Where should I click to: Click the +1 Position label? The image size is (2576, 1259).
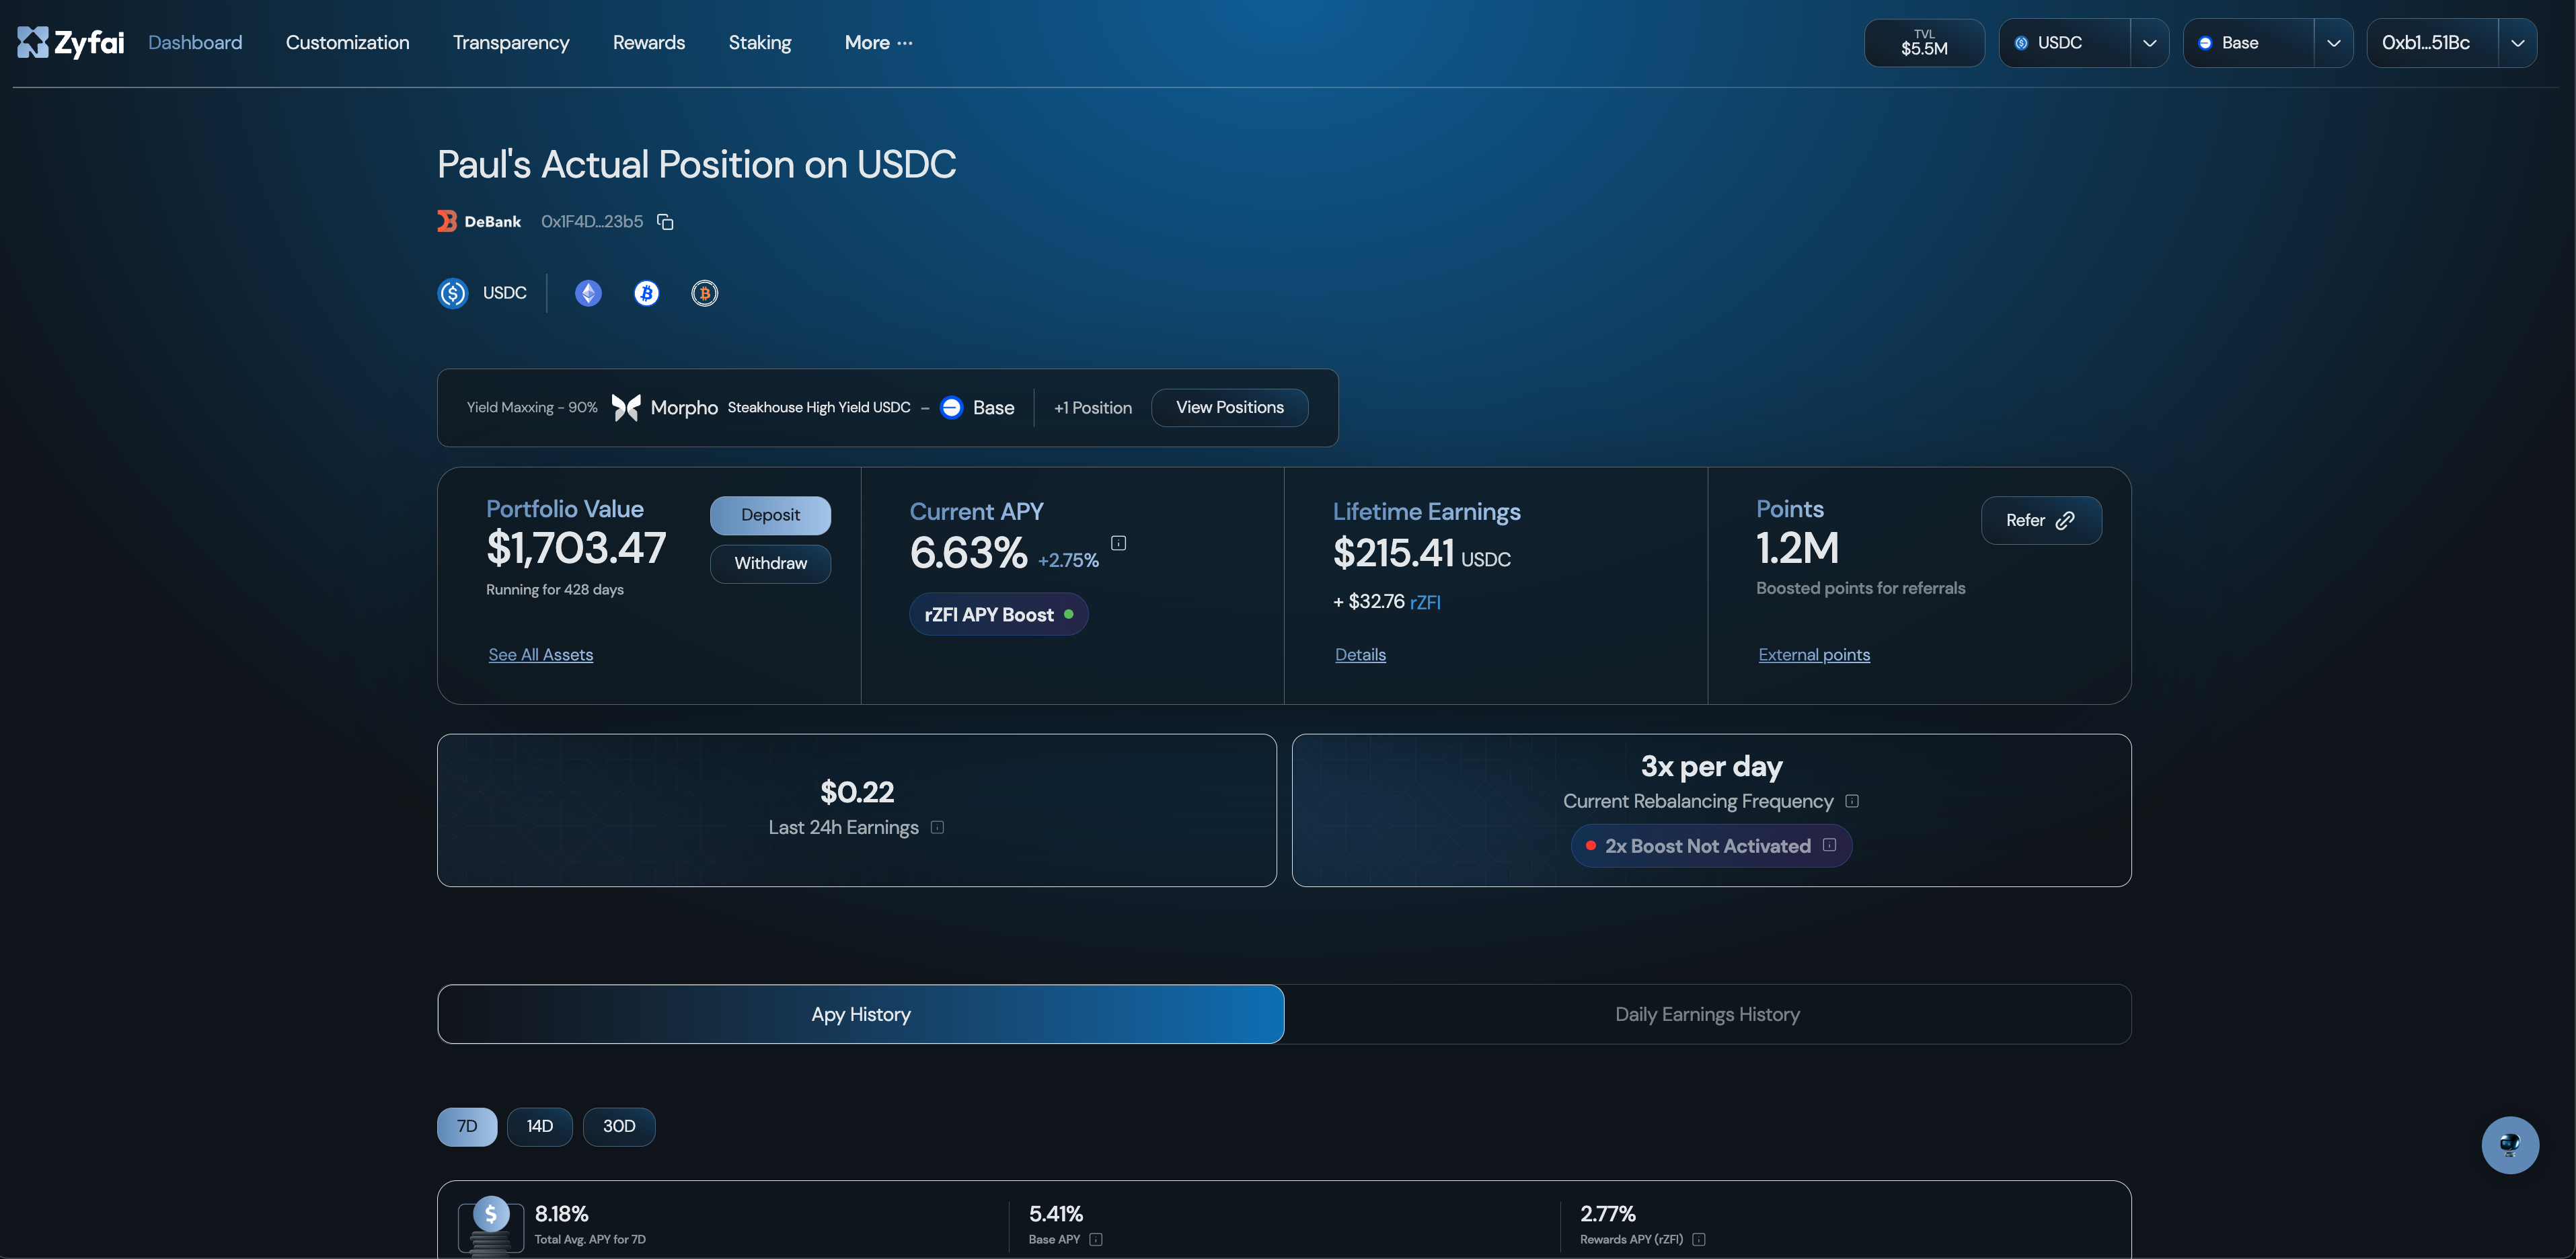[x=1093, y=407]
